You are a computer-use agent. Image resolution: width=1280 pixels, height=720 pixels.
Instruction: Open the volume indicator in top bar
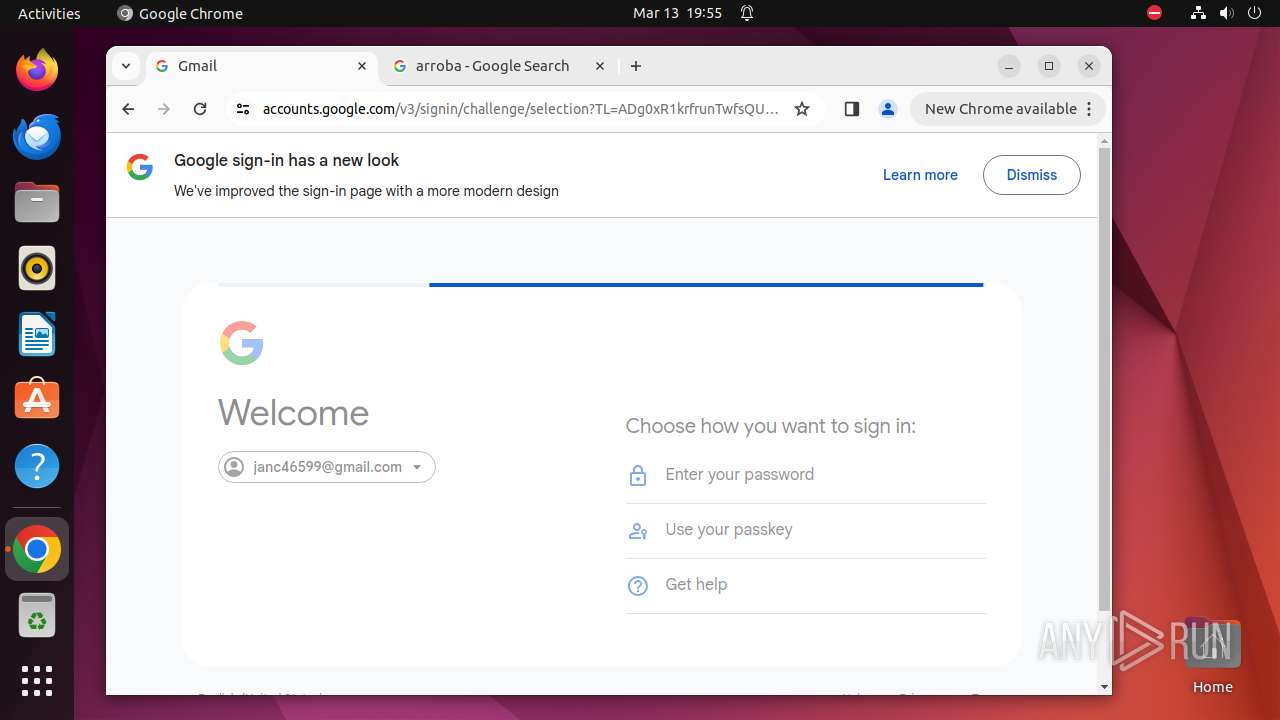[x=1226, y=13]
